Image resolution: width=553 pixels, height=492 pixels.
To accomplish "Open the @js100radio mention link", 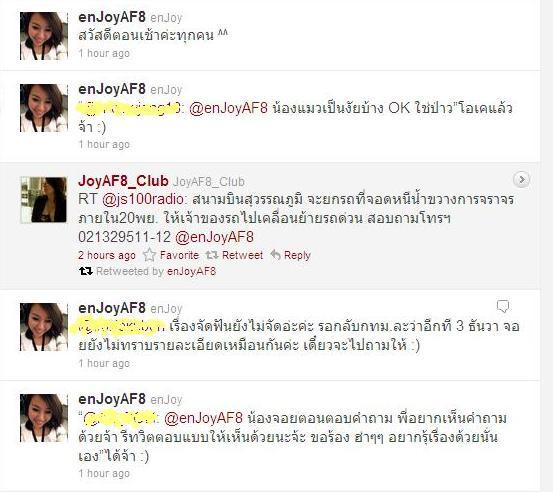I will click(142, 199).
